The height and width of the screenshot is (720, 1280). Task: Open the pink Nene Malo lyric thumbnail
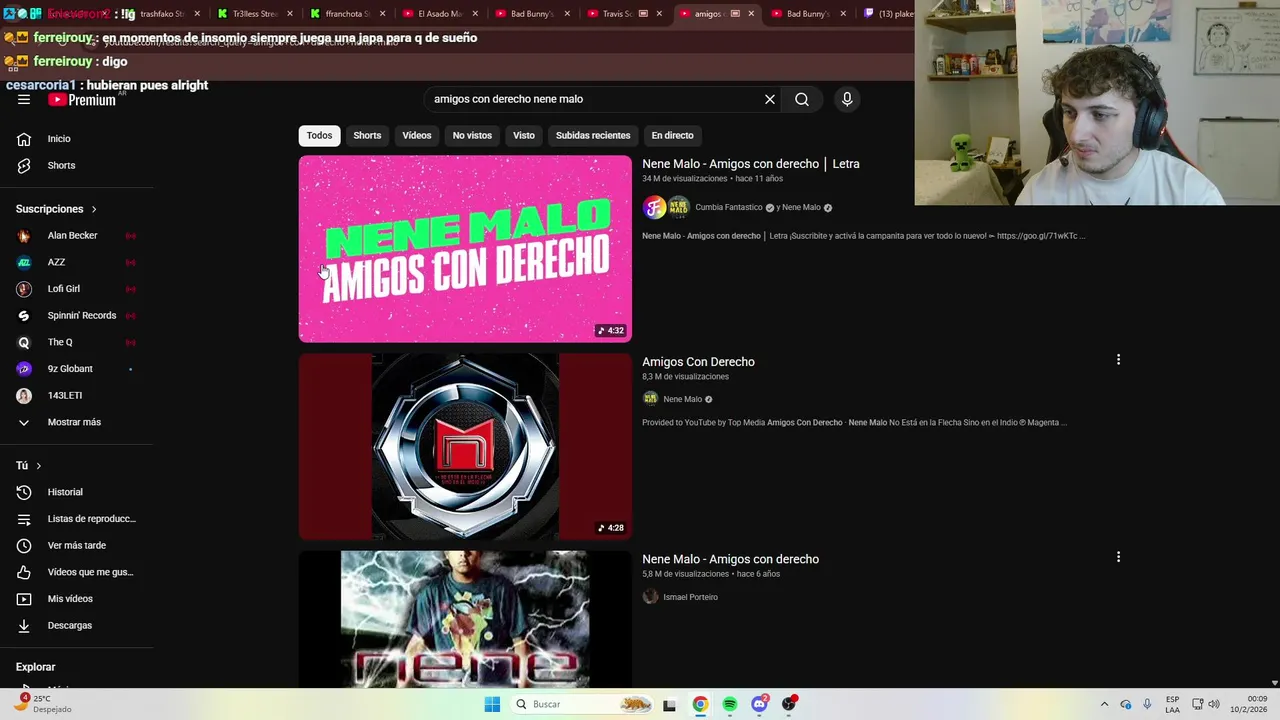tap(465, 249)
